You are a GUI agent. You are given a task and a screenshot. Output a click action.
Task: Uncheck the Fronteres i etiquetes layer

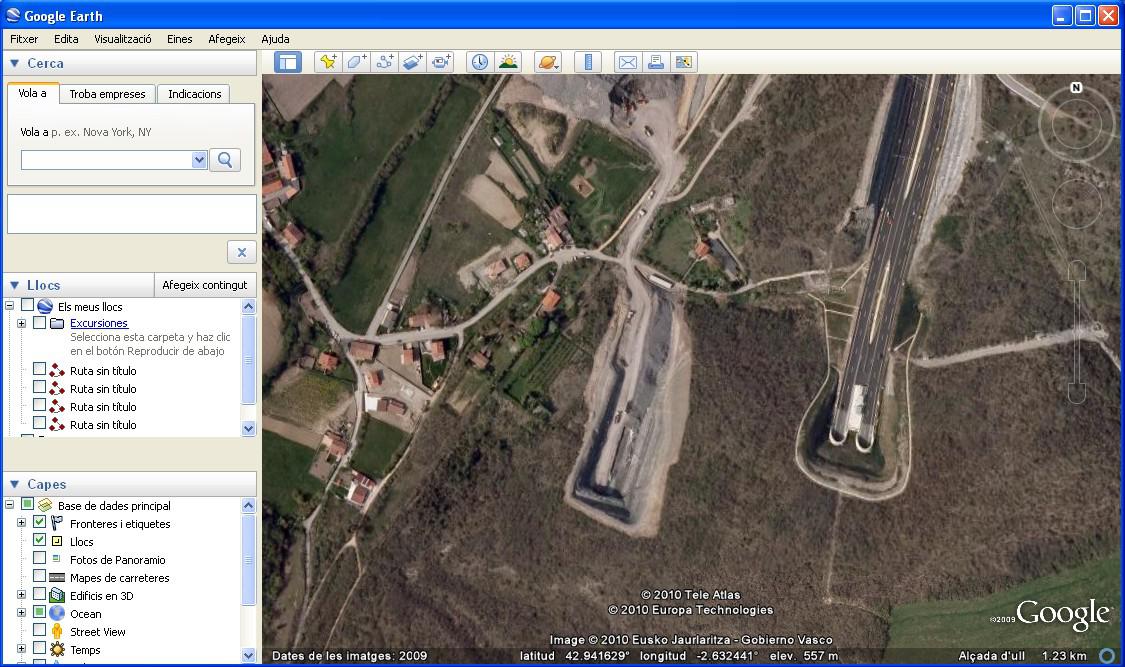(x=40, y=523)
